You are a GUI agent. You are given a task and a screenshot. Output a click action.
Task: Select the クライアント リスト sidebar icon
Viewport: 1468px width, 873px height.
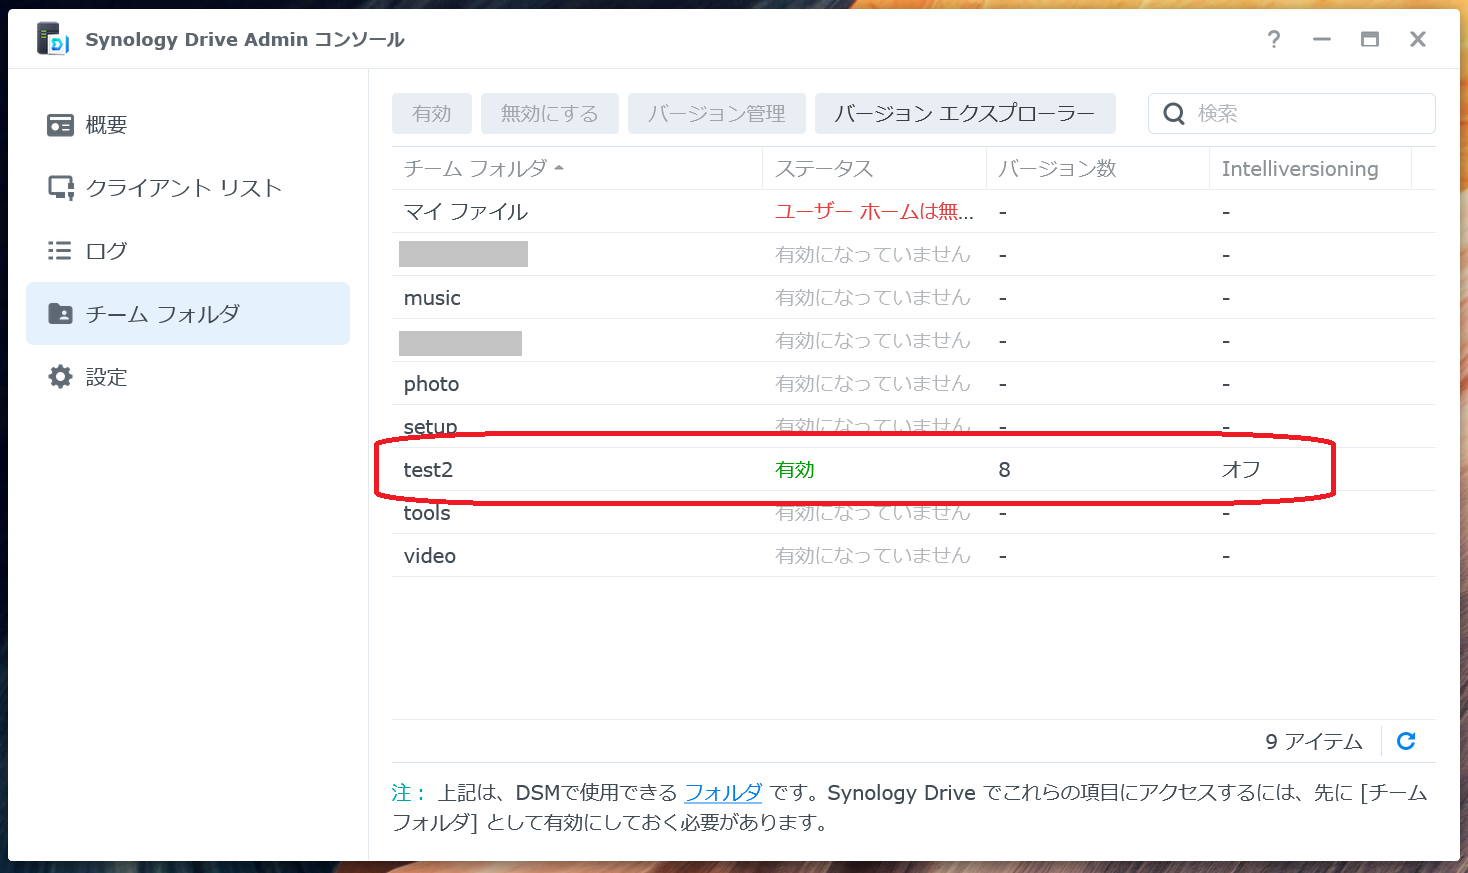click(x=62, y=187)
